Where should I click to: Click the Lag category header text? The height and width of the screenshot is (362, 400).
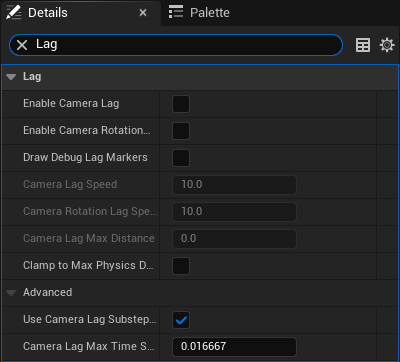(32, 77)
